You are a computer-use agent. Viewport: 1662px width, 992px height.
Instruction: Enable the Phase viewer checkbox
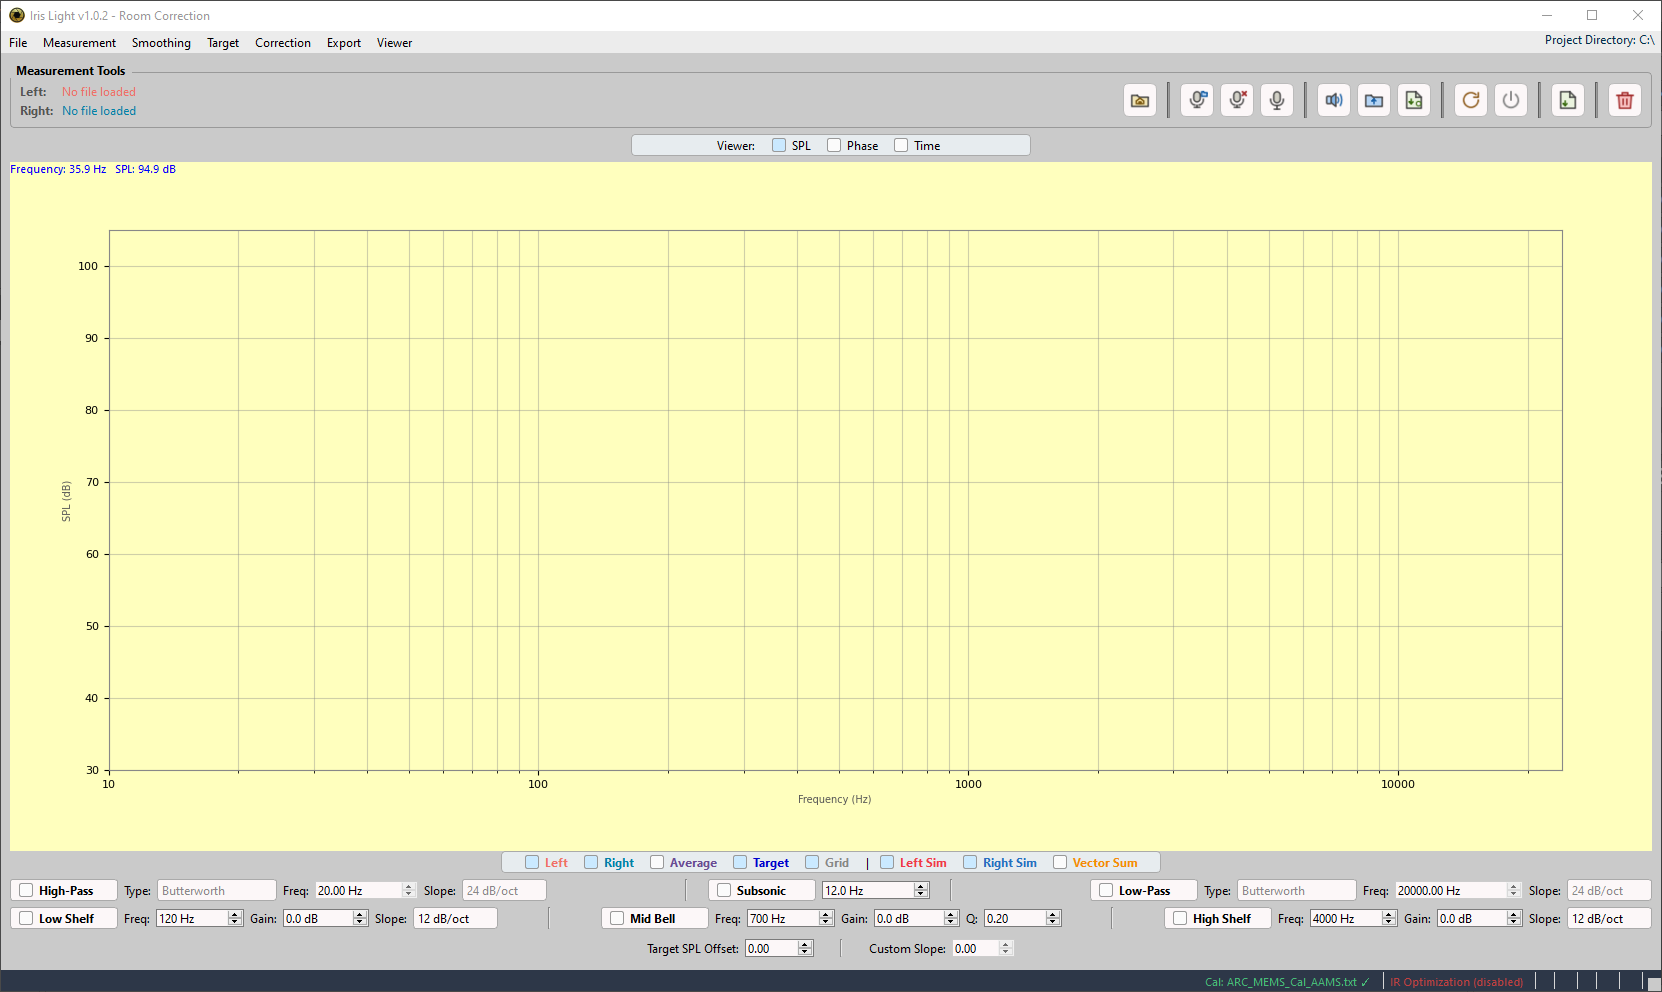click(834, 145)
